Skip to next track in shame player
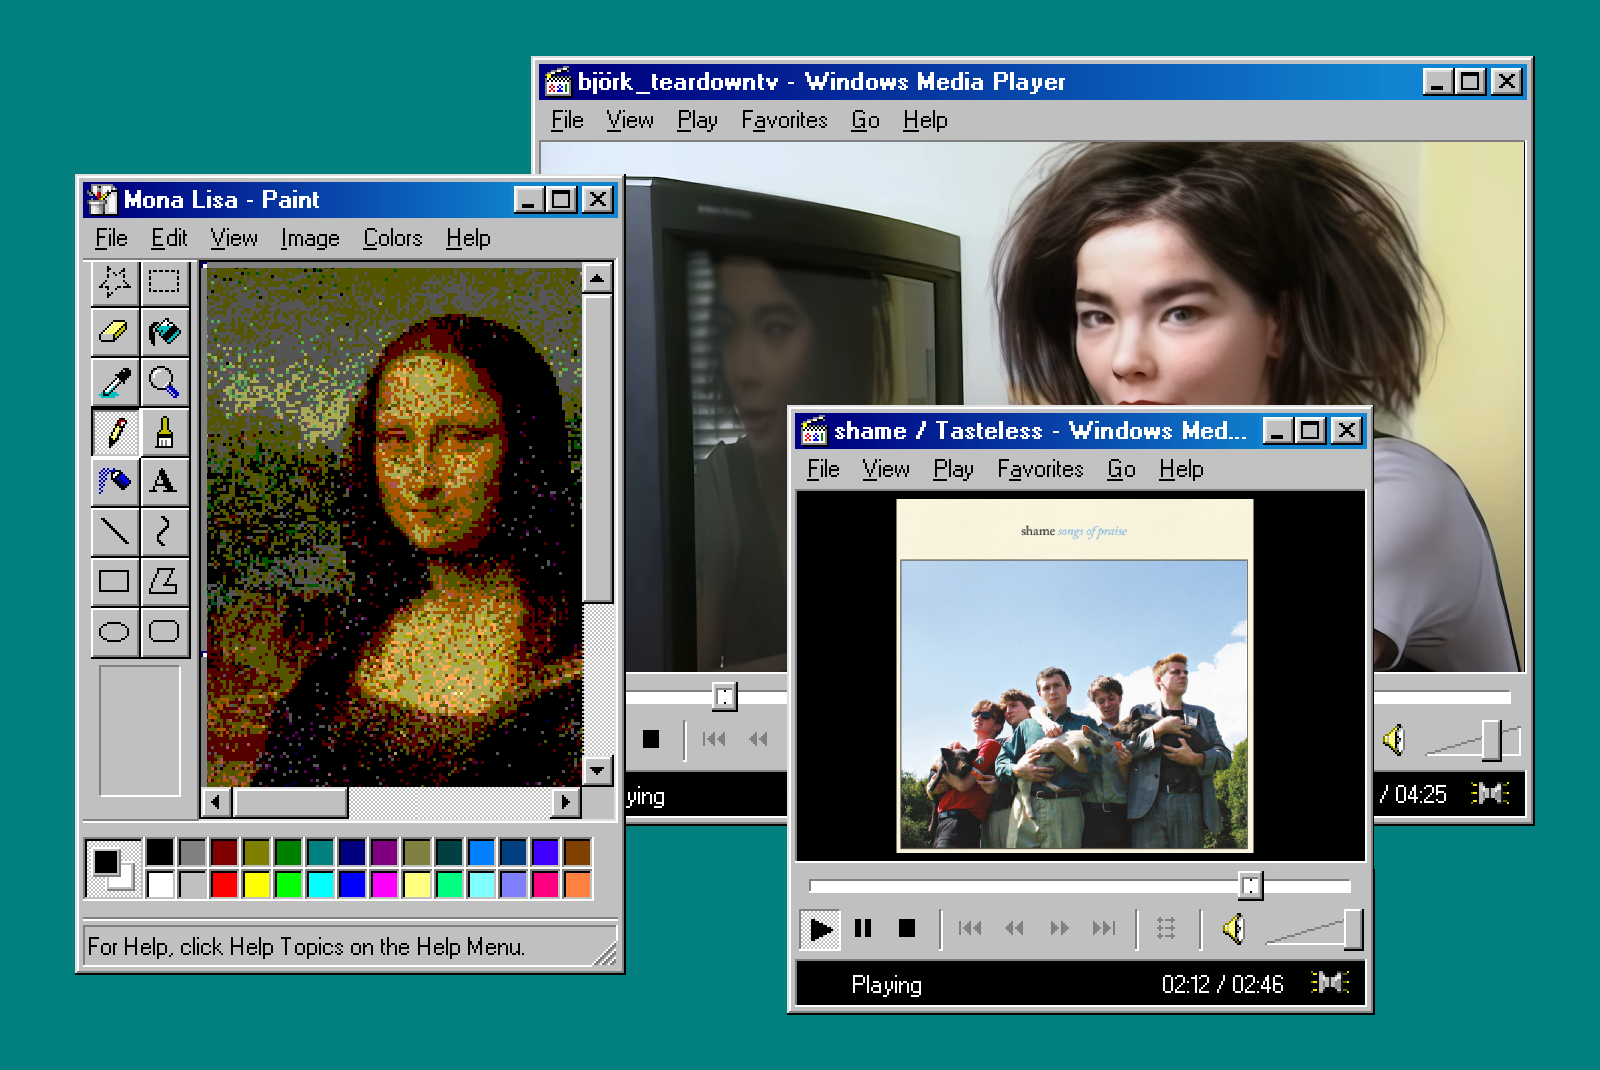 pos(1104,929)
